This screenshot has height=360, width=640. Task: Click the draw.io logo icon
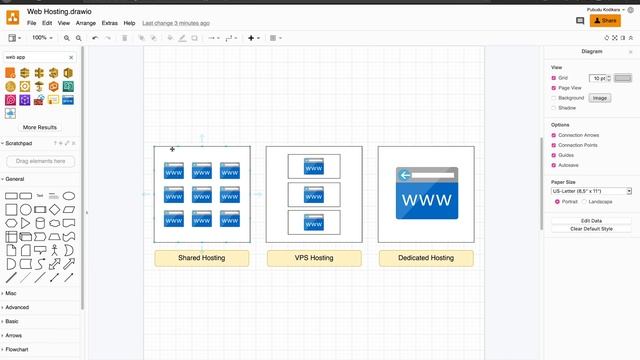13,18
